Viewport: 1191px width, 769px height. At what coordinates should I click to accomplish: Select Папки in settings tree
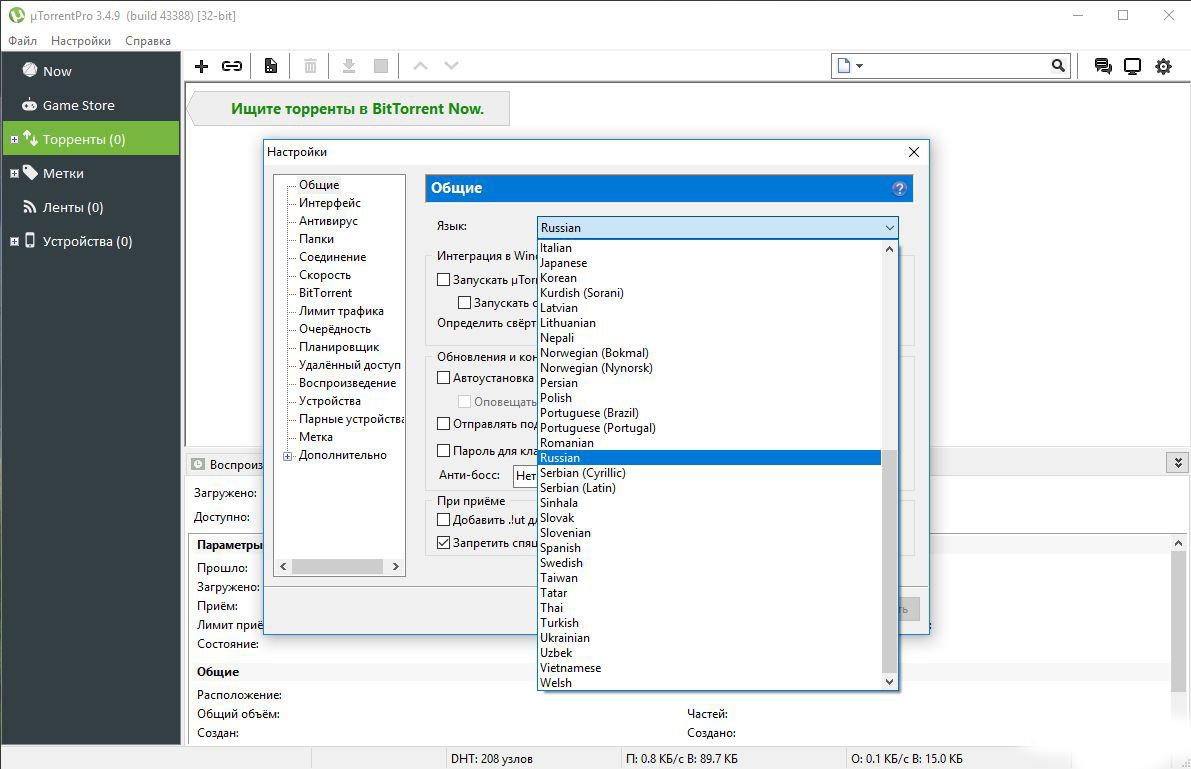[316, 239]
